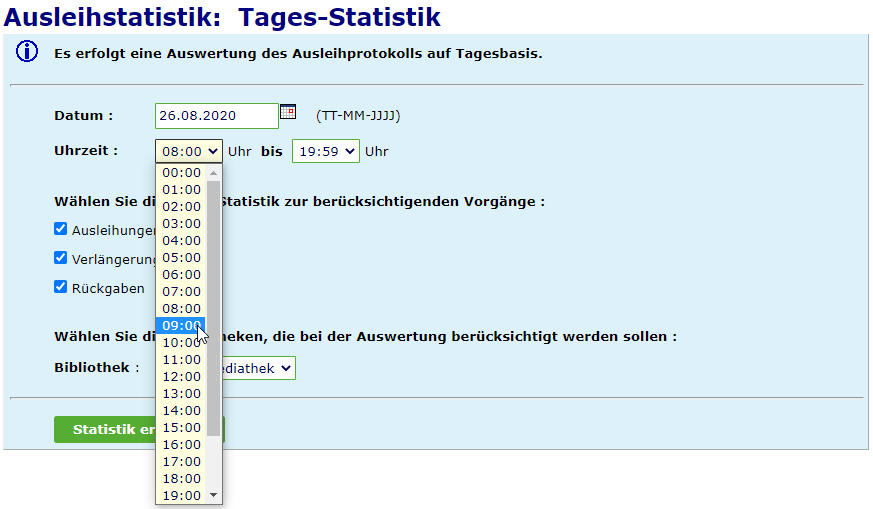873x509 pixels.
Task: Choose 07:00 from the time list
Action: [181, 291]
